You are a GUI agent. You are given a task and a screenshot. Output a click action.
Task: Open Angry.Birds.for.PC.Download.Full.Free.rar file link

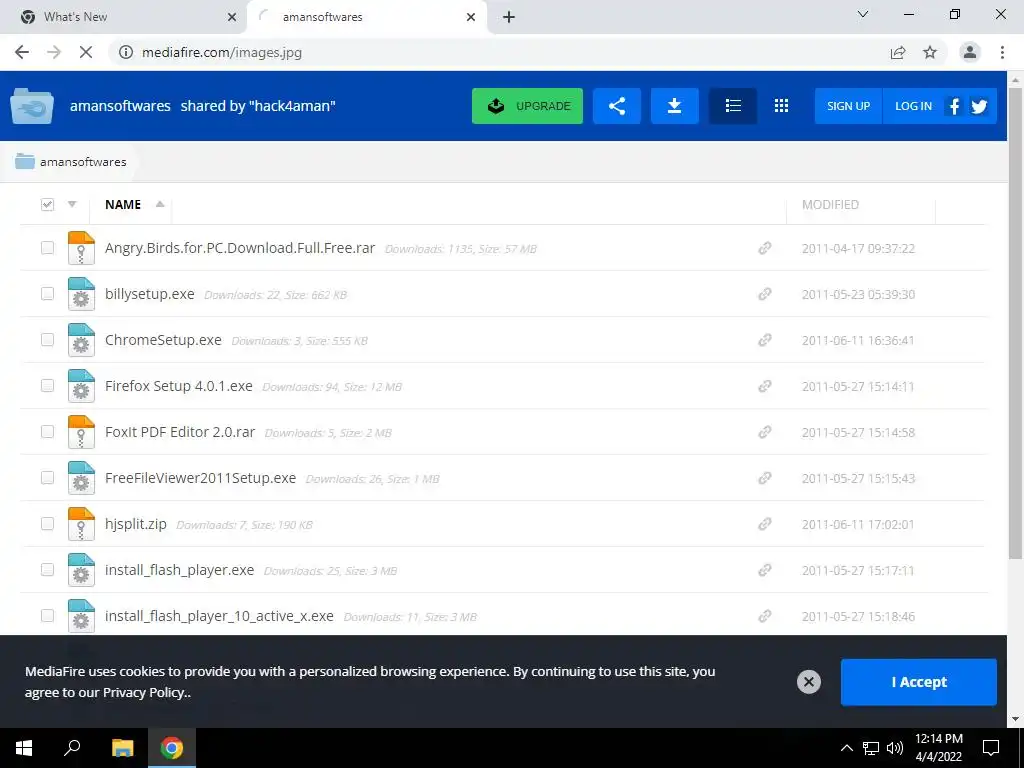point(240,248)
